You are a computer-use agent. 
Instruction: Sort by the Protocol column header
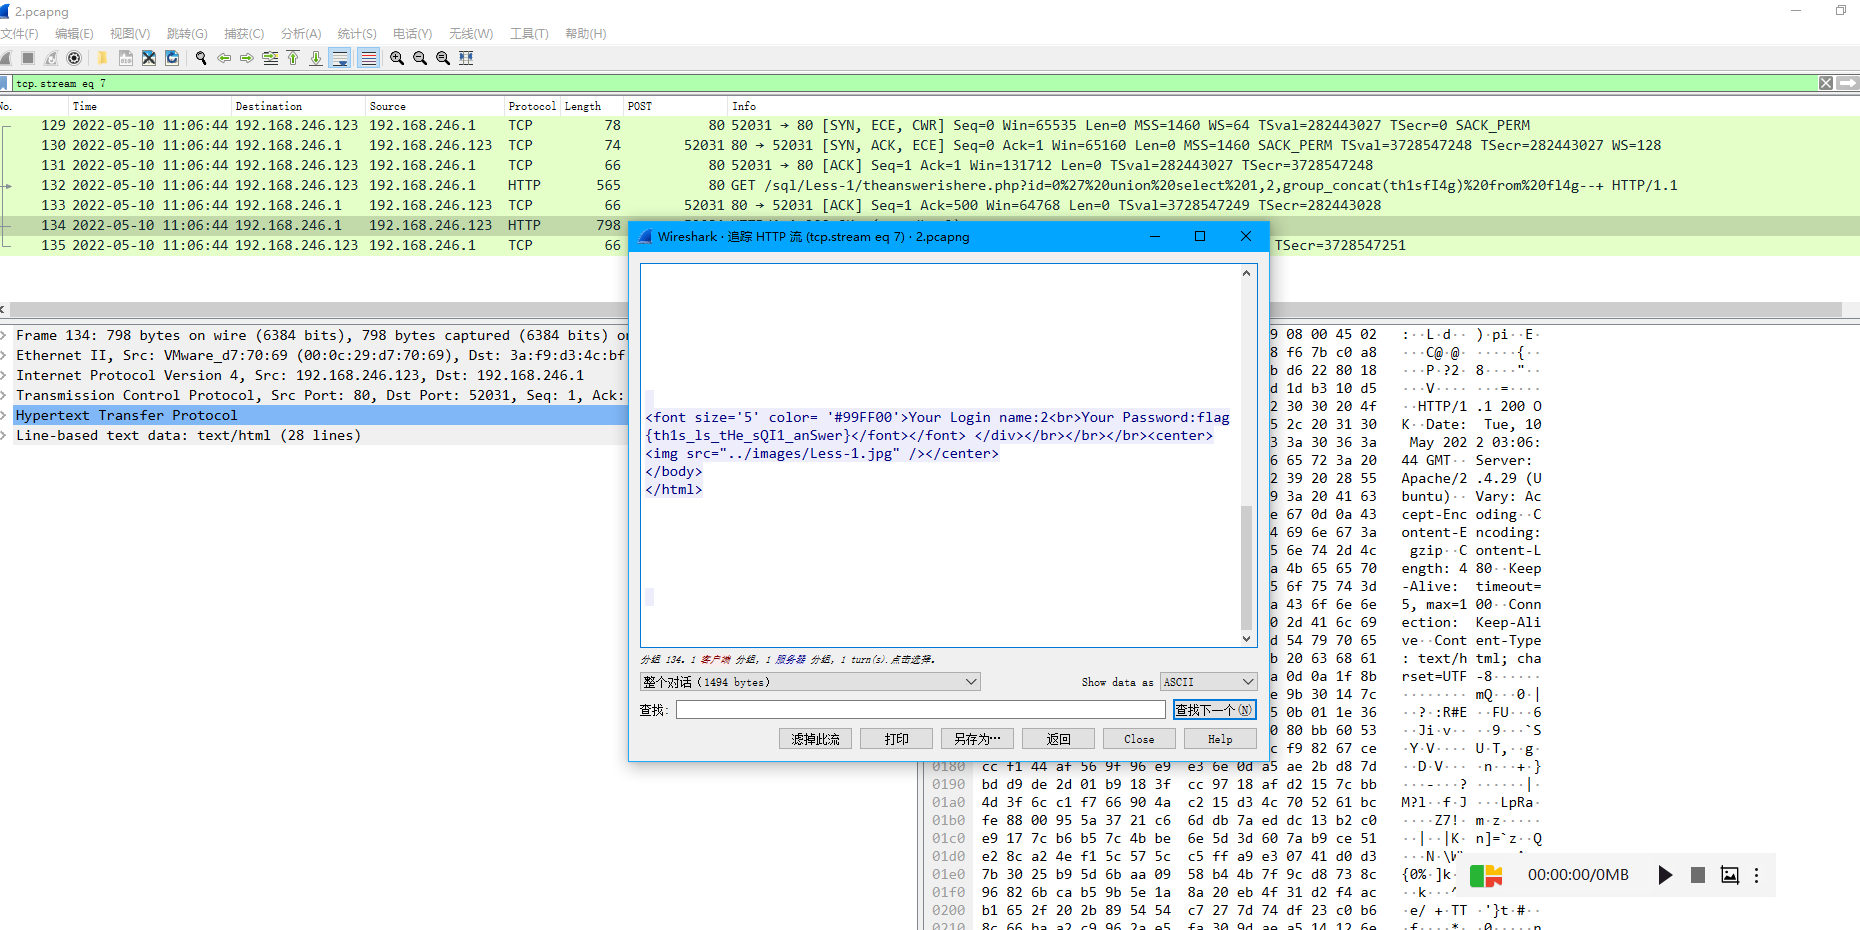pos(532,106)
